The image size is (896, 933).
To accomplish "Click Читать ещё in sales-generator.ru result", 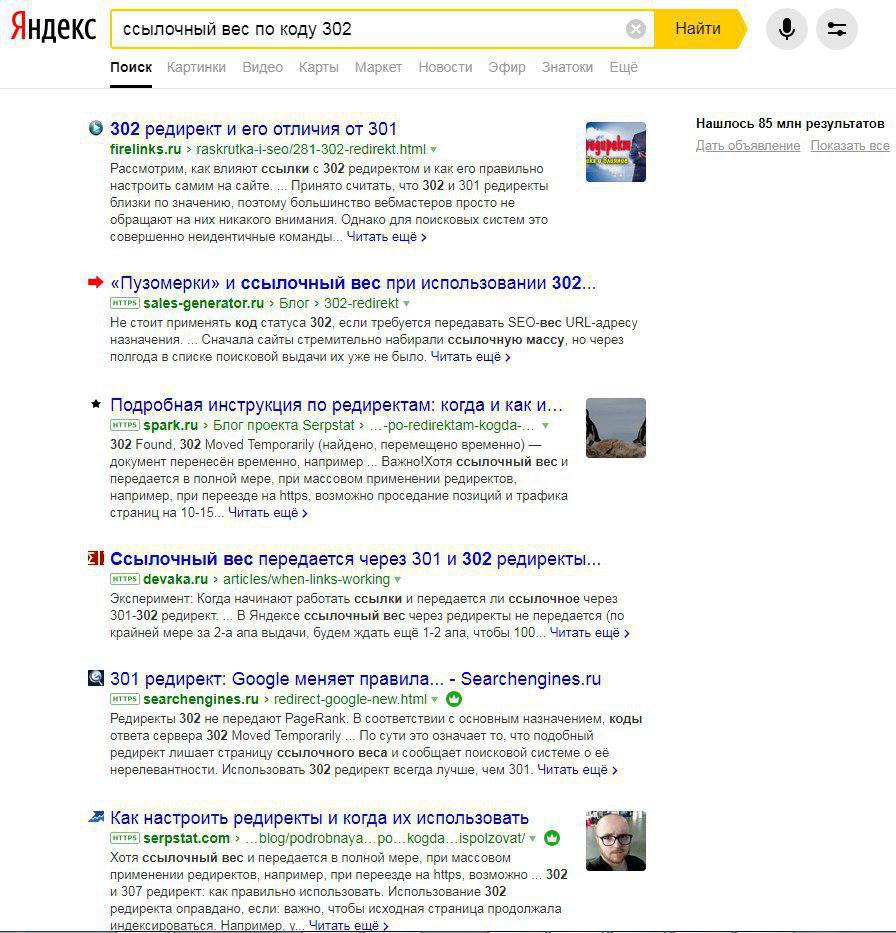I will coord(470,357).
